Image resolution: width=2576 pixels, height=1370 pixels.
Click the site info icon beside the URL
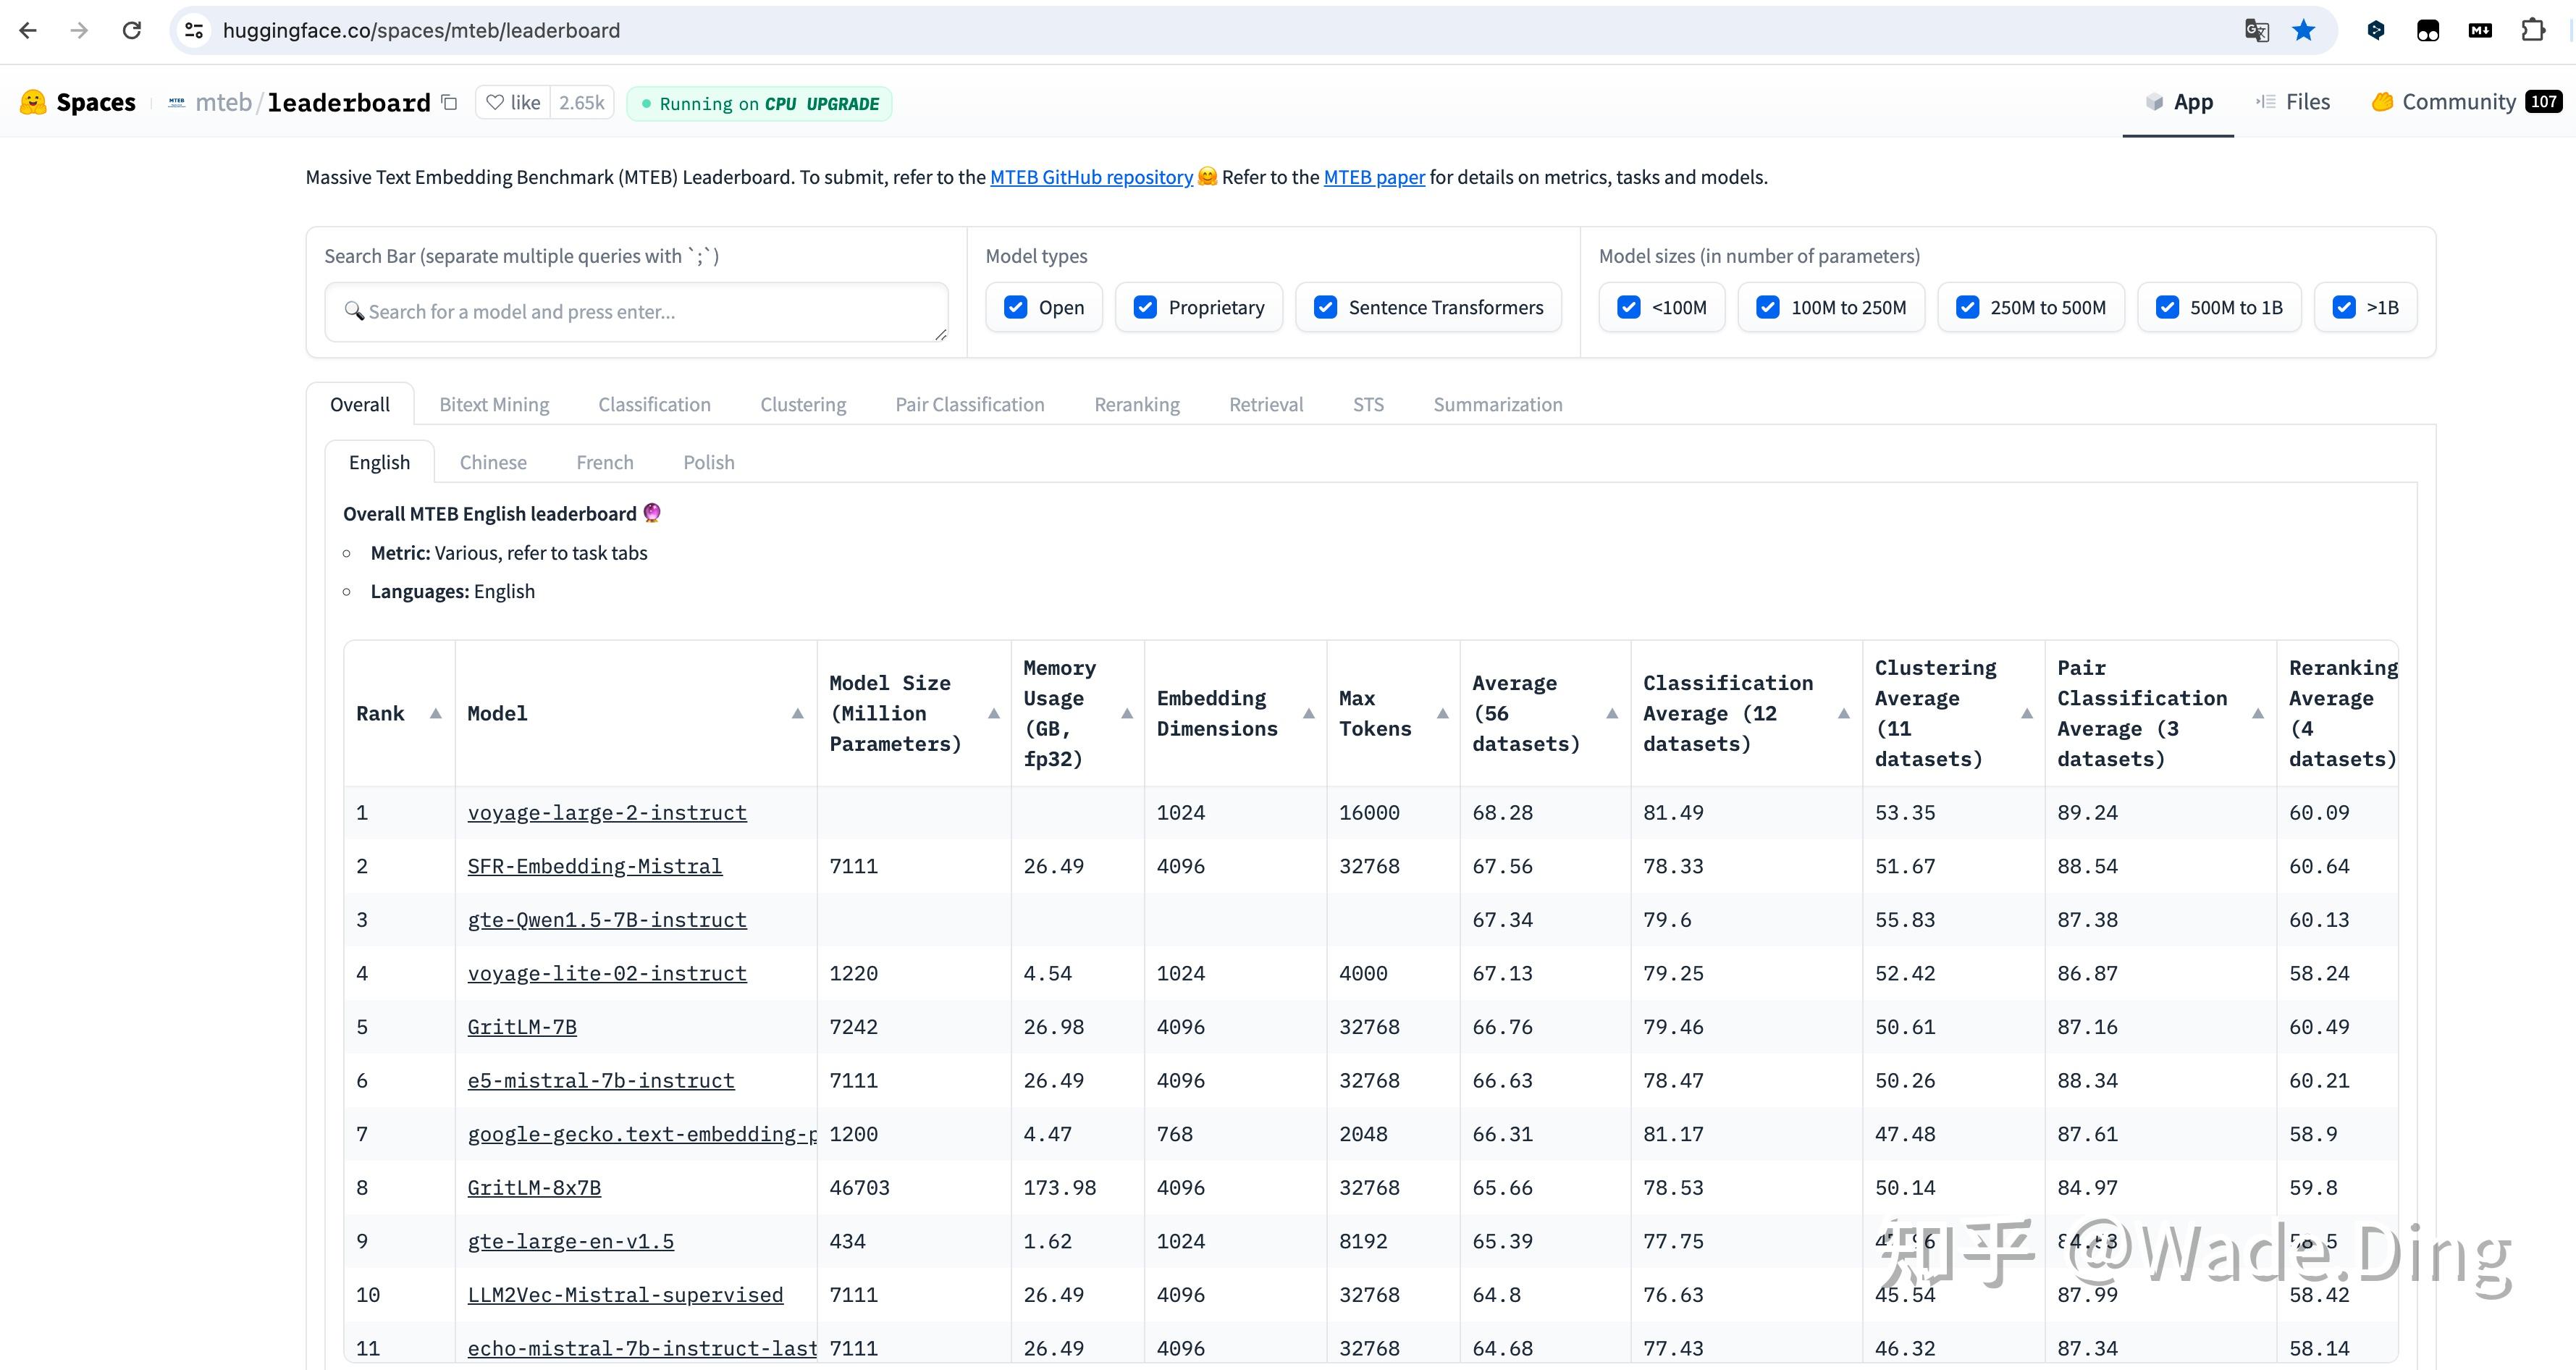195,30
